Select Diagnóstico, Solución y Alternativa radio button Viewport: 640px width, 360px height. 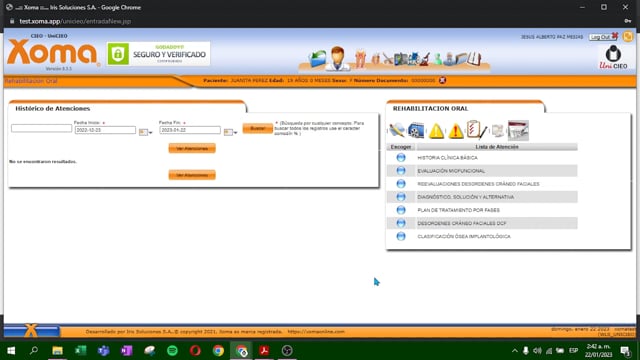coord(401,197)
